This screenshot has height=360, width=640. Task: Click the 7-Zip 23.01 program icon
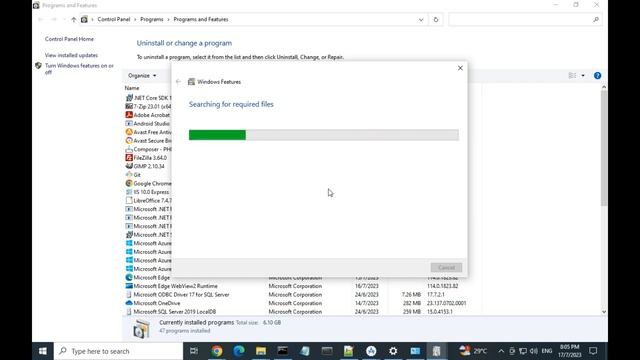[x=129, y=106]
